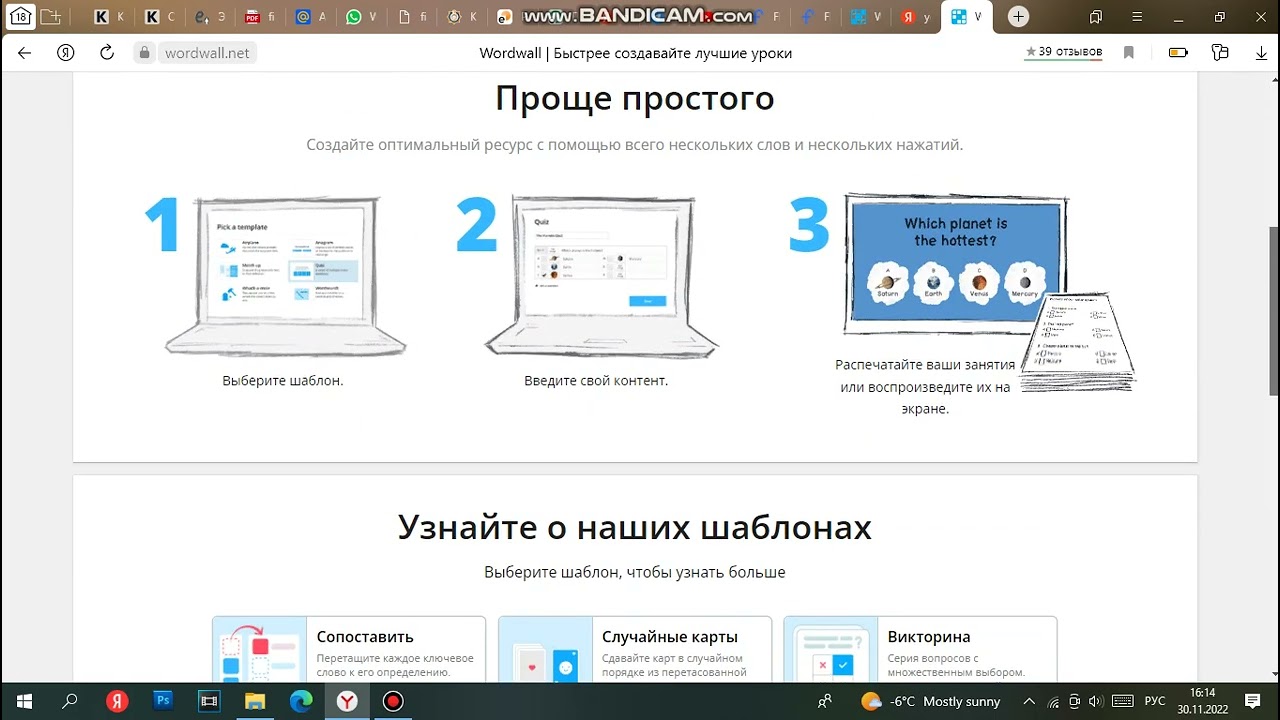Open the downloads arrow icon
The image size is (1280, 720).
click(1261, 53)
